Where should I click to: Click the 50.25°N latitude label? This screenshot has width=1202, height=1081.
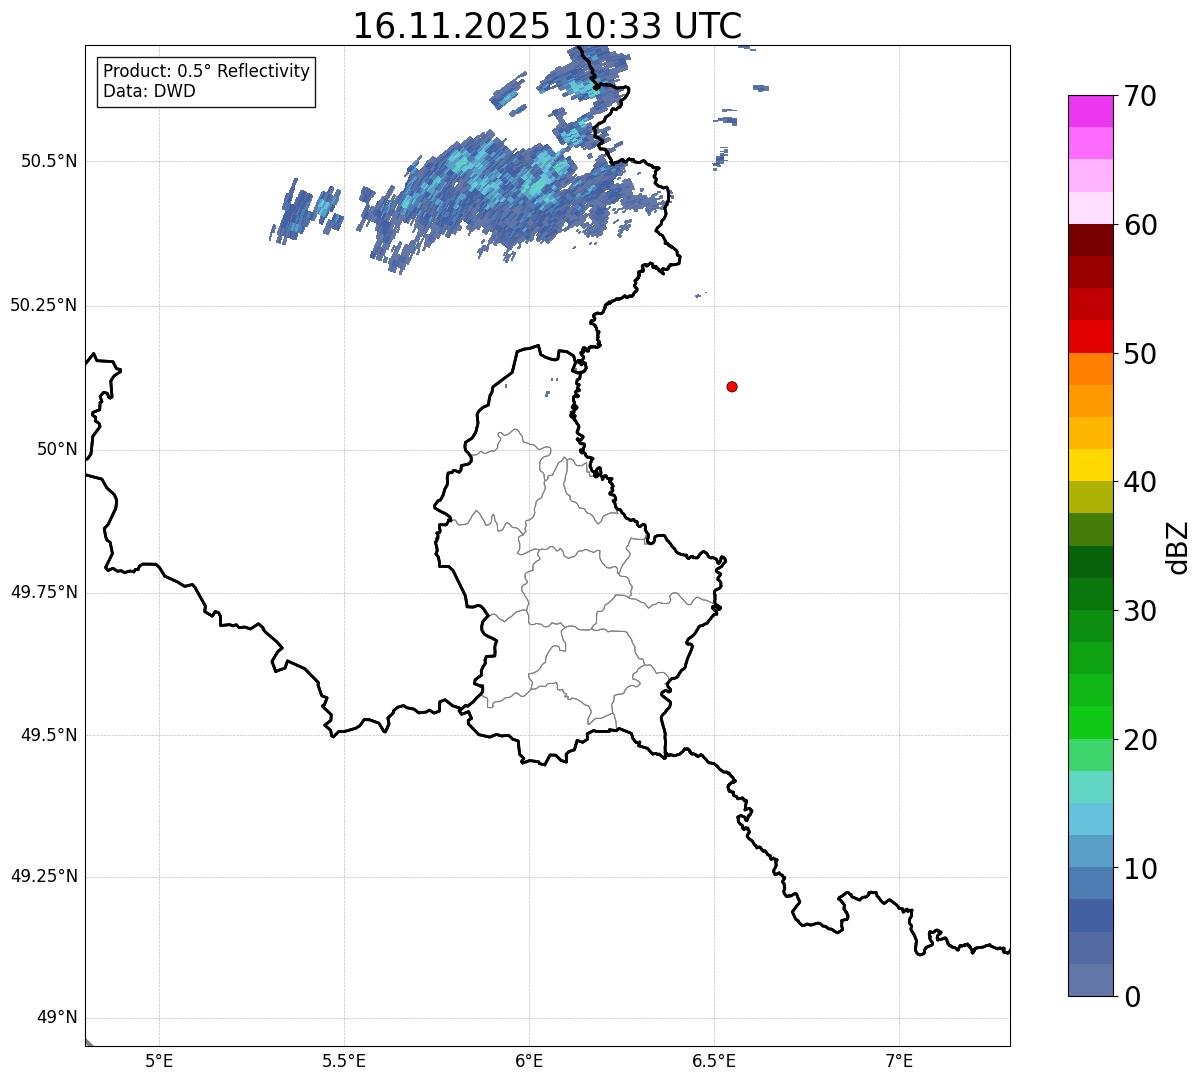pos(43,305)
